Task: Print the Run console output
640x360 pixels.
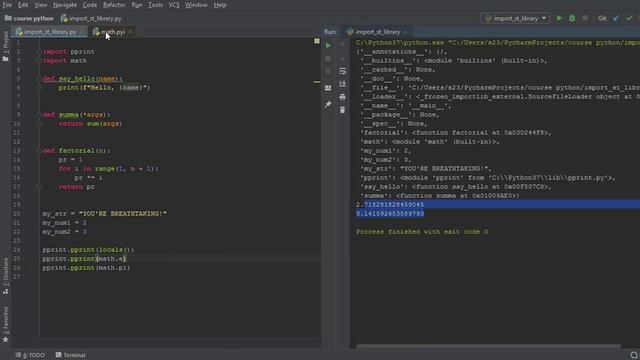Action: [x=342, y=97]
